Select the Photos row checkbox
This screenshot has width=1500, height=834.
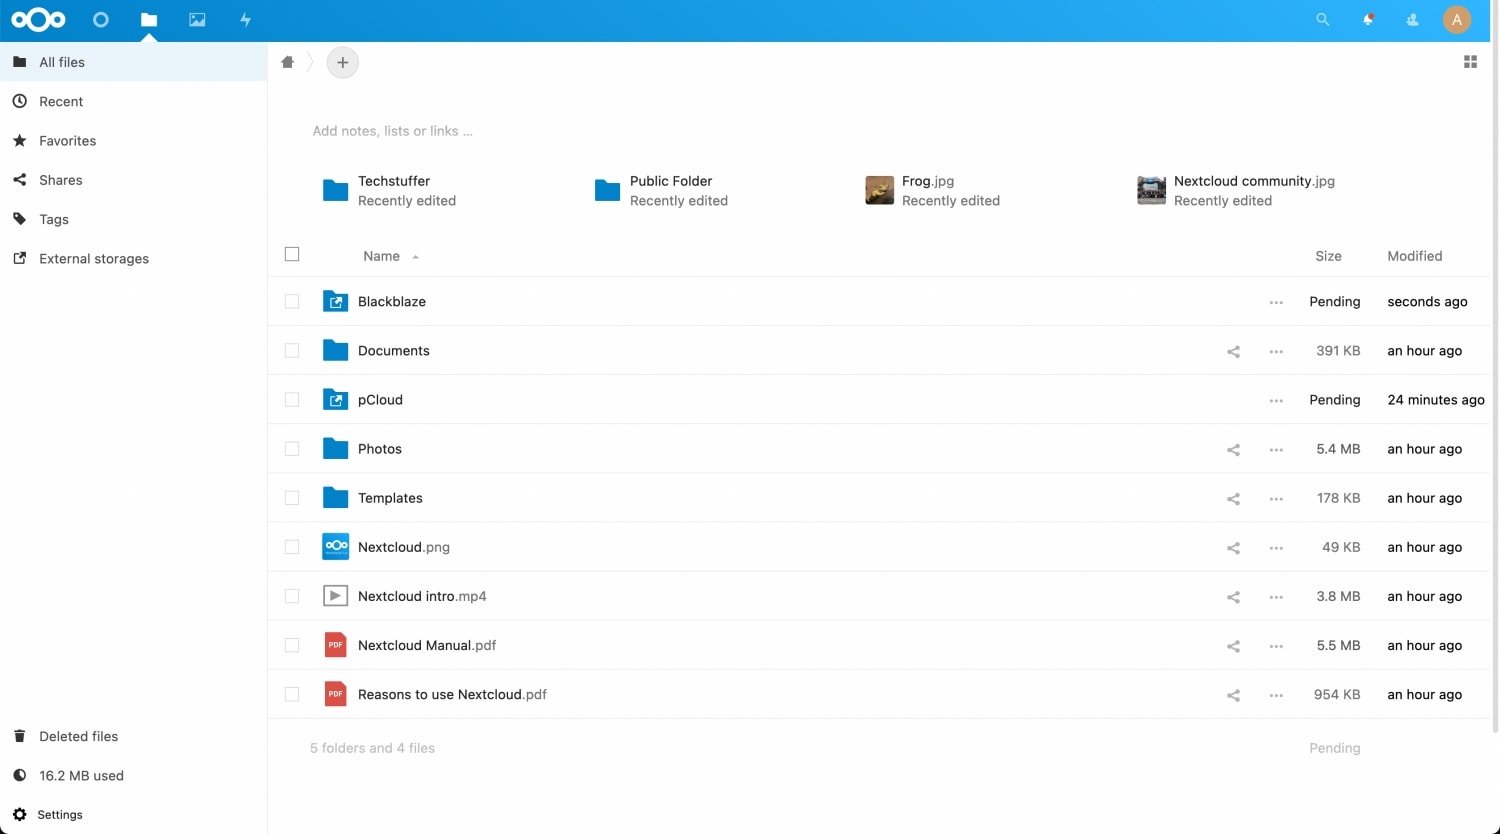tap(292, 448)
